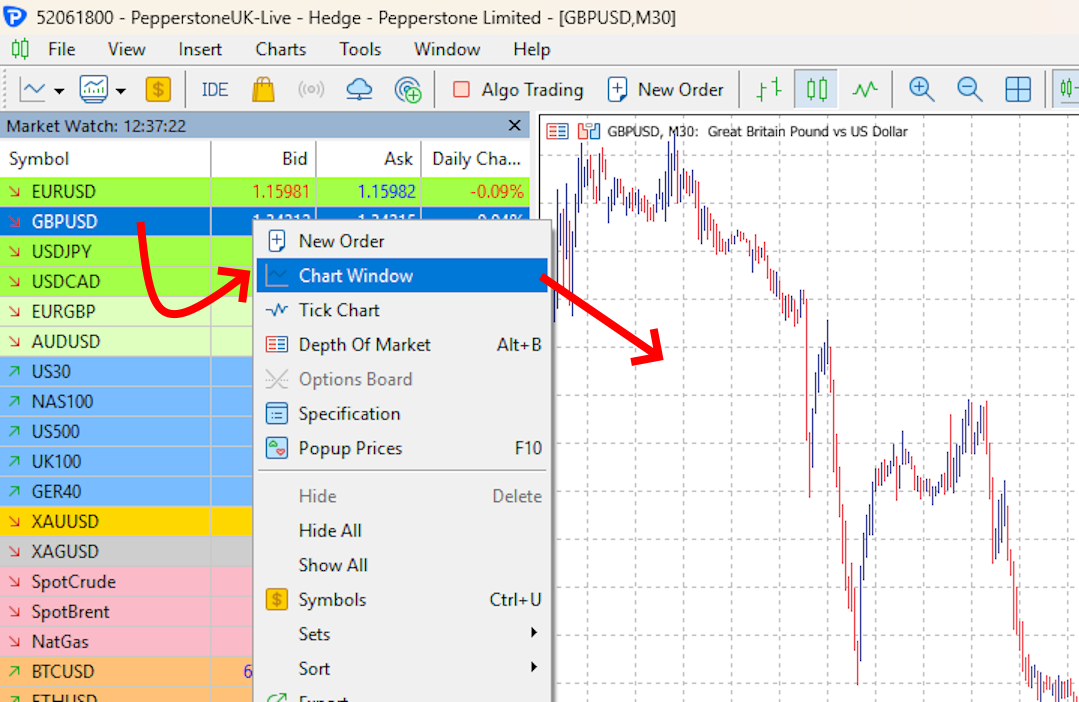This screenshot has width=1079, height=702.
Task: Open the Help menu
Action: 532,50
